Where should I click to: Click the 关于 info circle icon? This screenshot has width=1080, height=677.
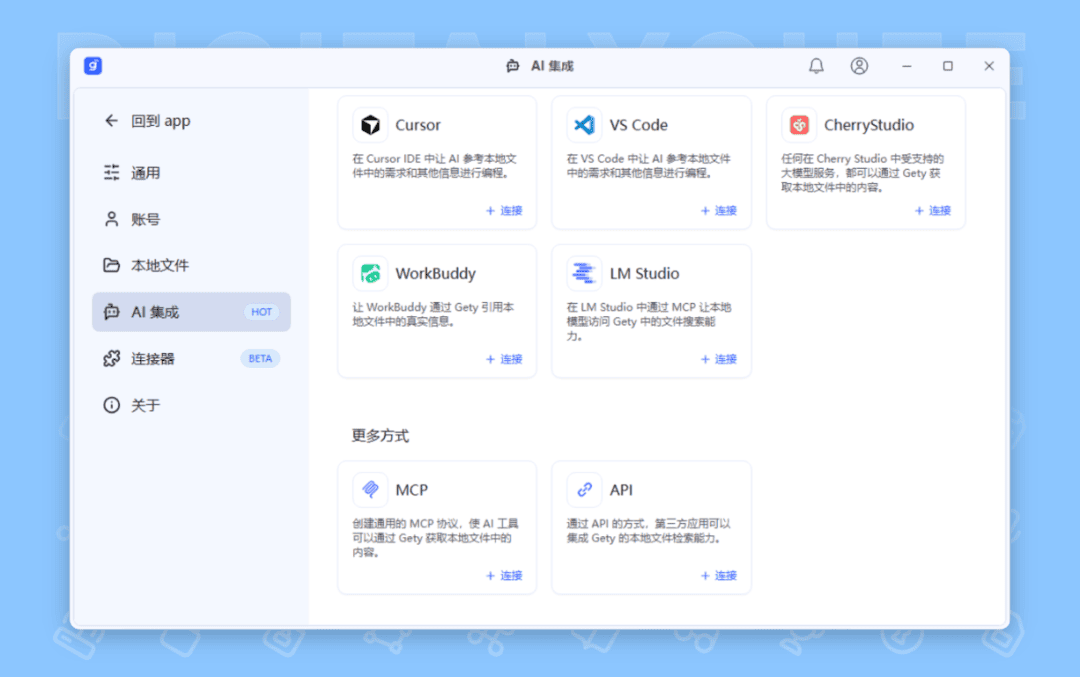(112, 405)
